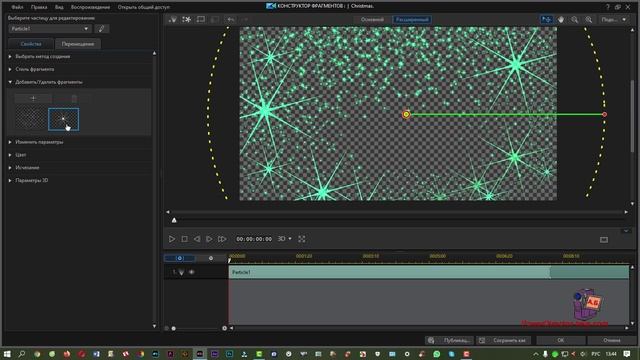Image resolution: width=640 pixels, height=360 pixels.
Task: Select the highlighted second fragment thumbnail
Action: click(x=64, y=119)
